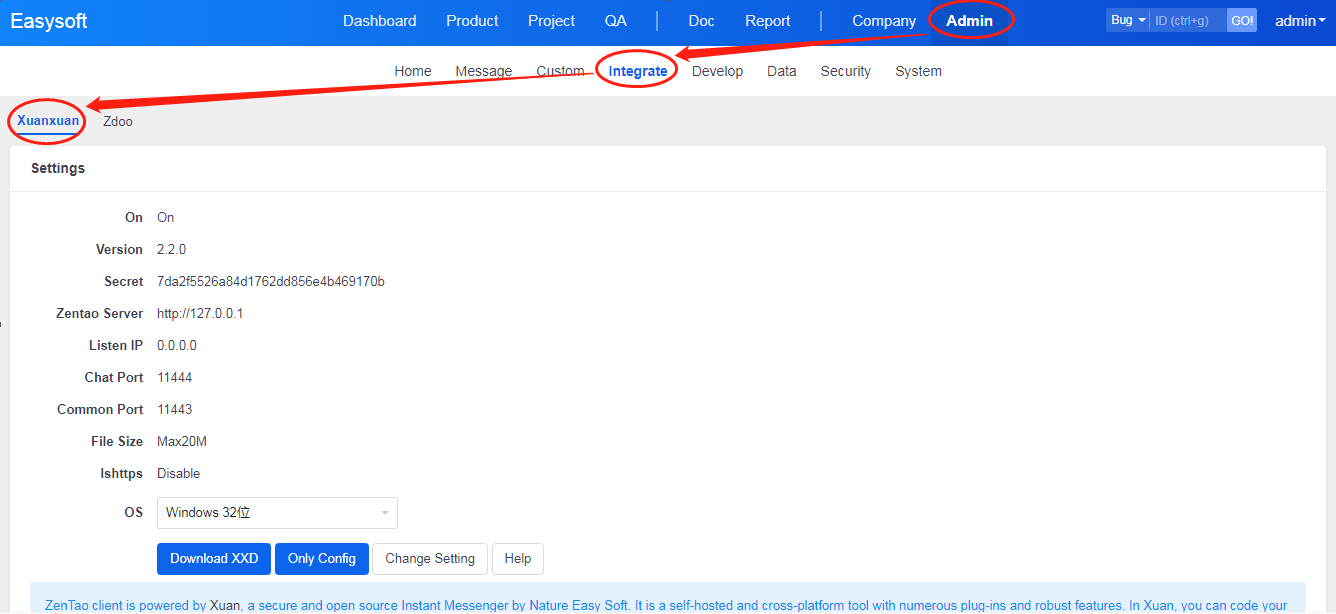1336x614 pixels.
Task: Click Change Setting button
Action: (x=429, y=559)
